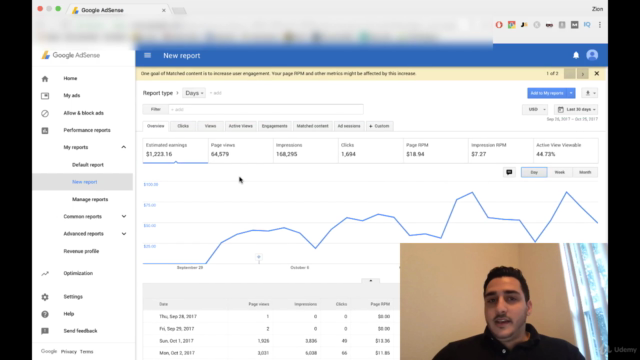
Task: Click the Allow & block ads icon
Action: [45, 113]
